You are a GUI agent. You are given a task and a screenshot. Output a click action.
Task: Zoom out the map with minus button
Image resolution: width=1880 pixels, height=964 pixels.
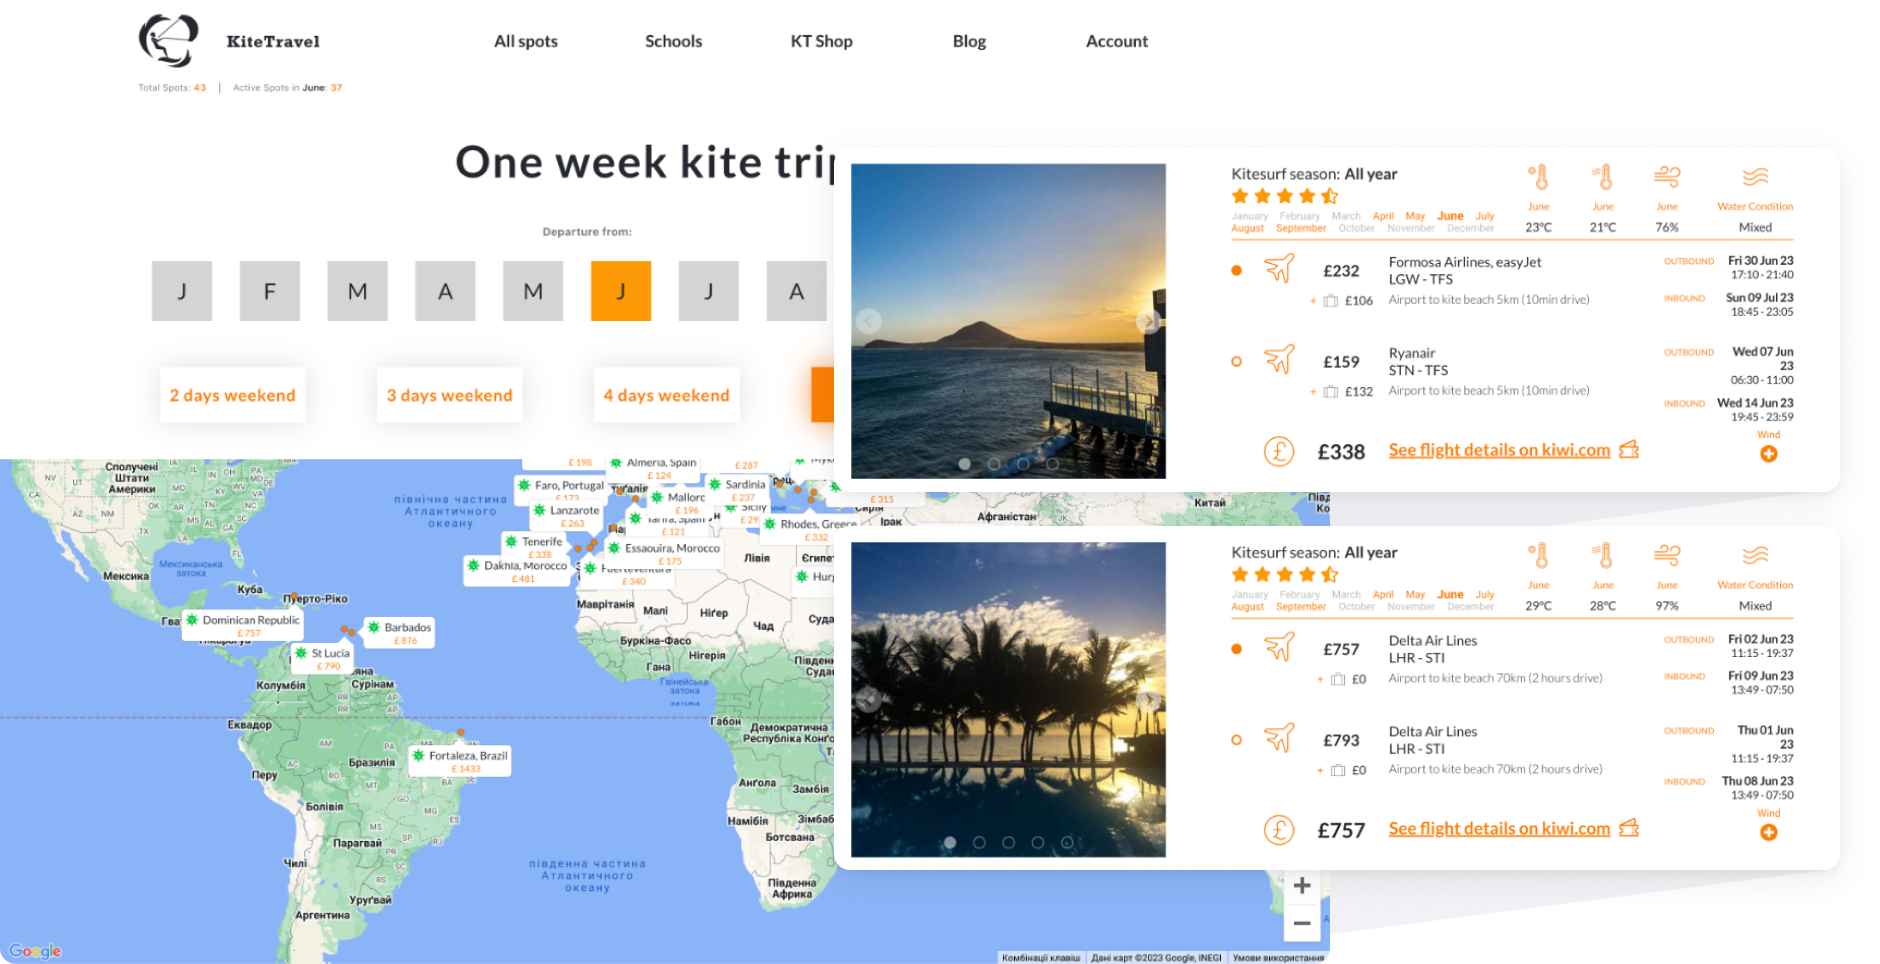point(1302,923)
